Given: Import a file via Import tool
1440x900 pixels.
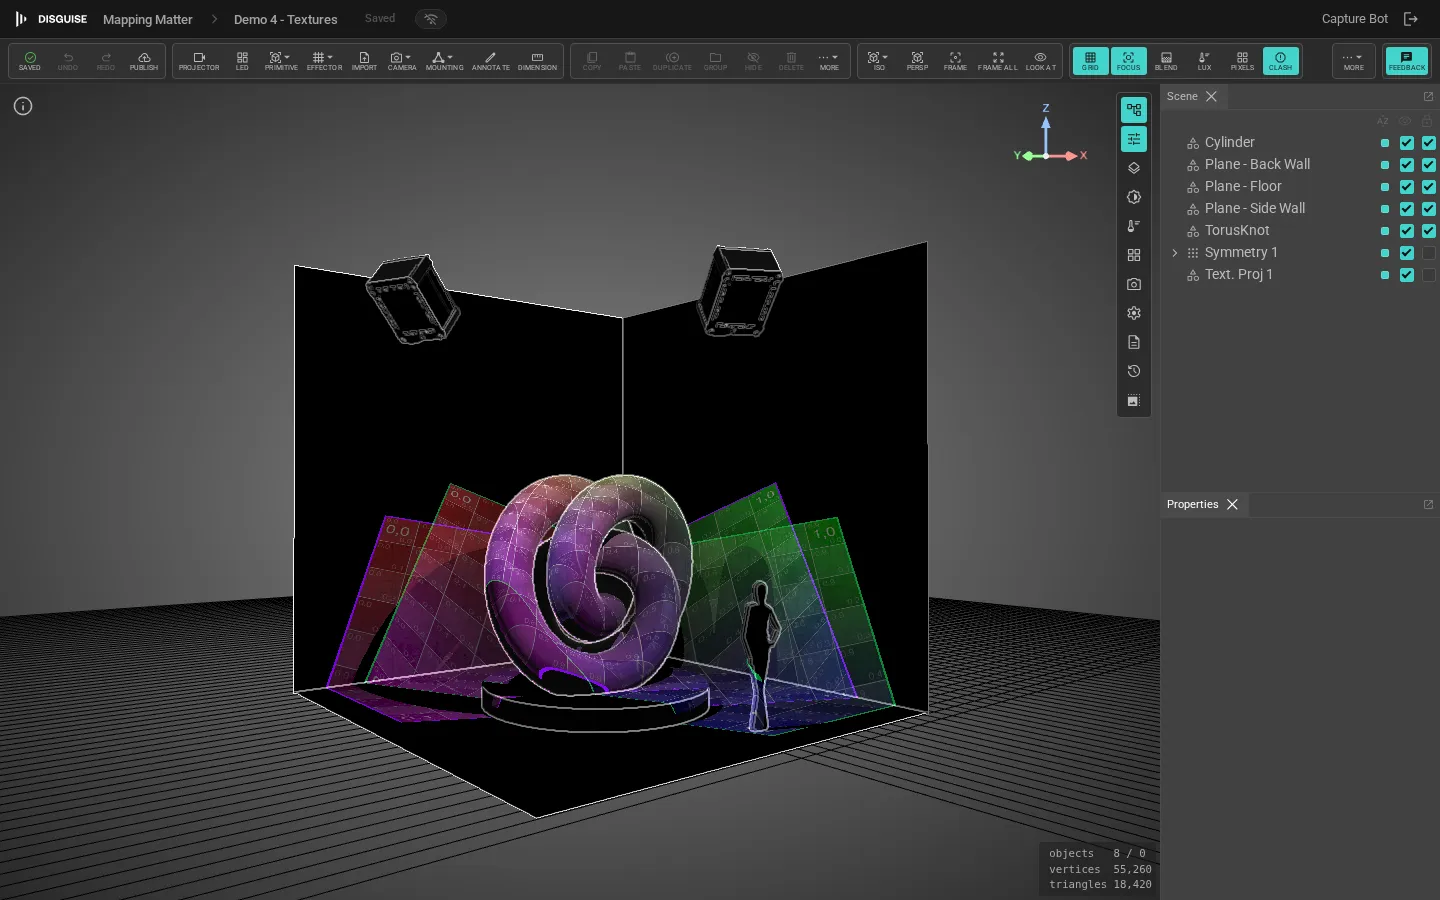Looking at the screenshot, I should click(364, 61).
